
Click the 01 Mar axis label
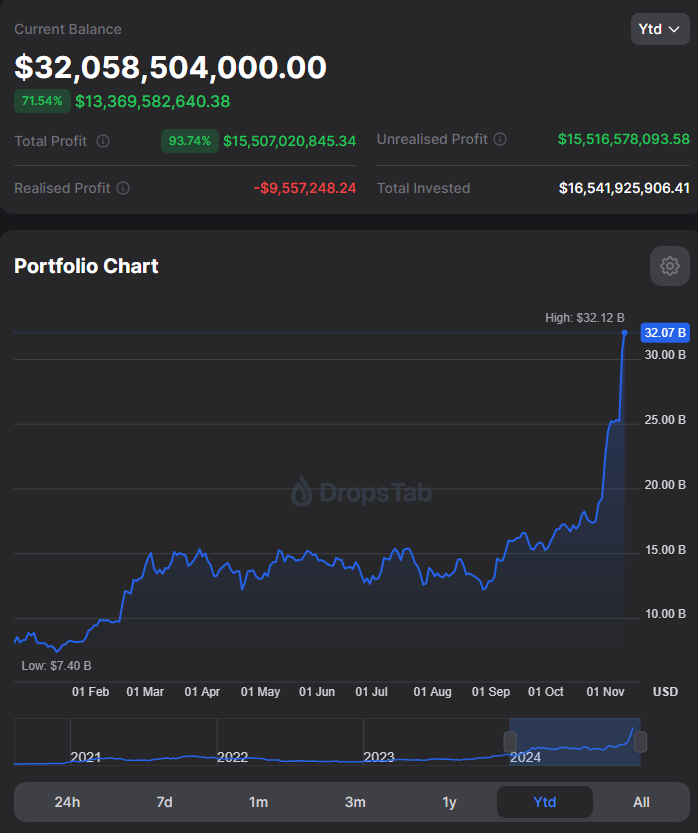[145, 692]
